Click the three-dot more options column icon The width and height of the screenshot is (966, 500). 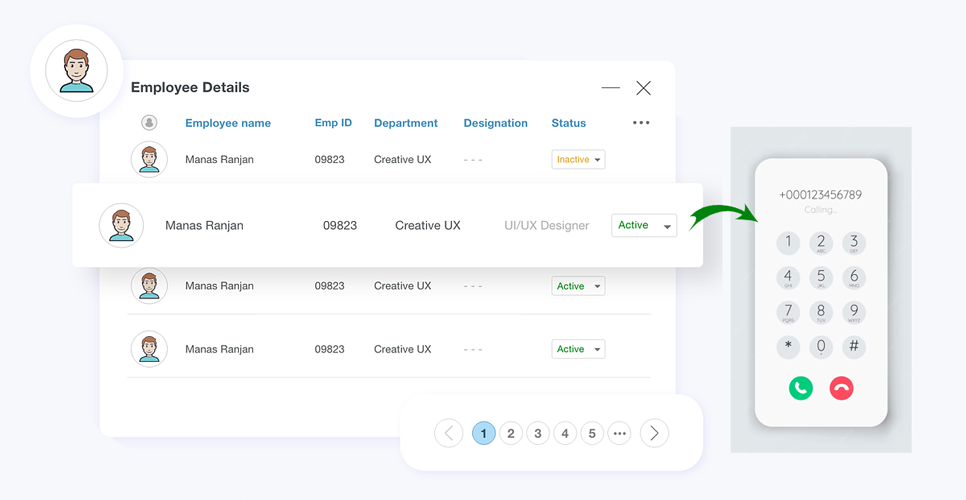point(641,123)
